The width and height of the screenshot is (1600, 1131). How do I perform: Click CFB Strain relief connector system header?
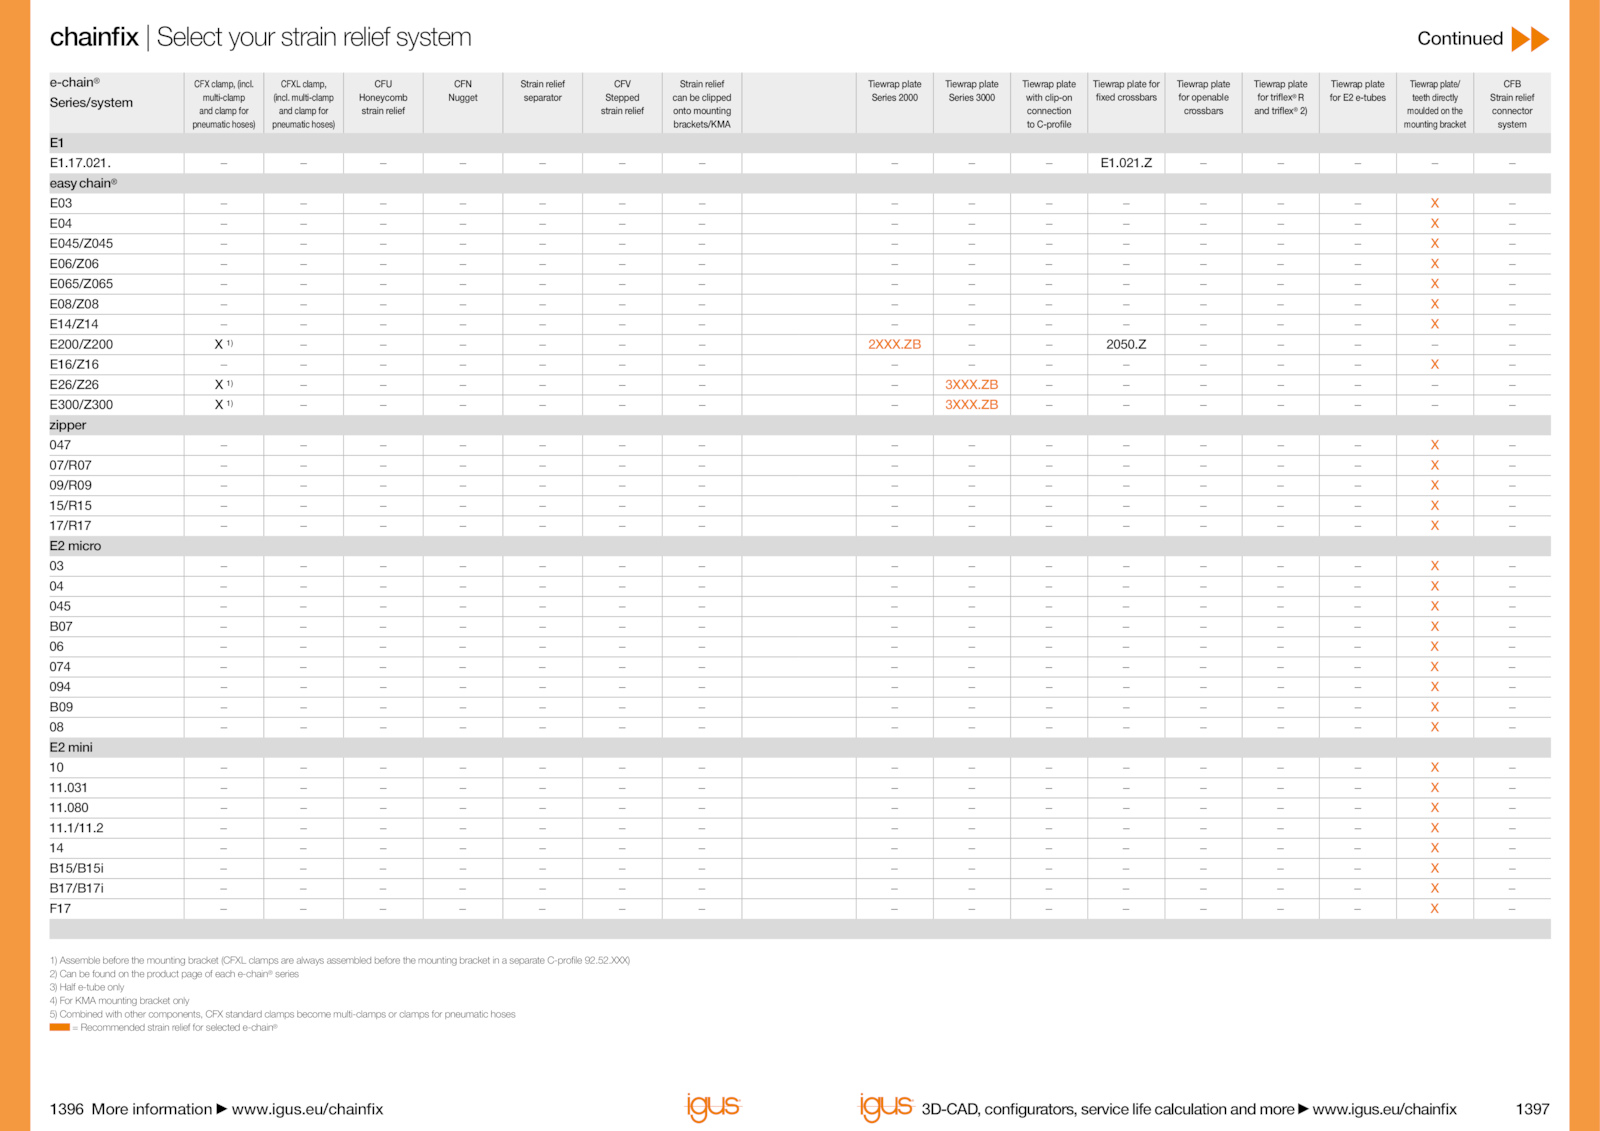pos(1512,104)
